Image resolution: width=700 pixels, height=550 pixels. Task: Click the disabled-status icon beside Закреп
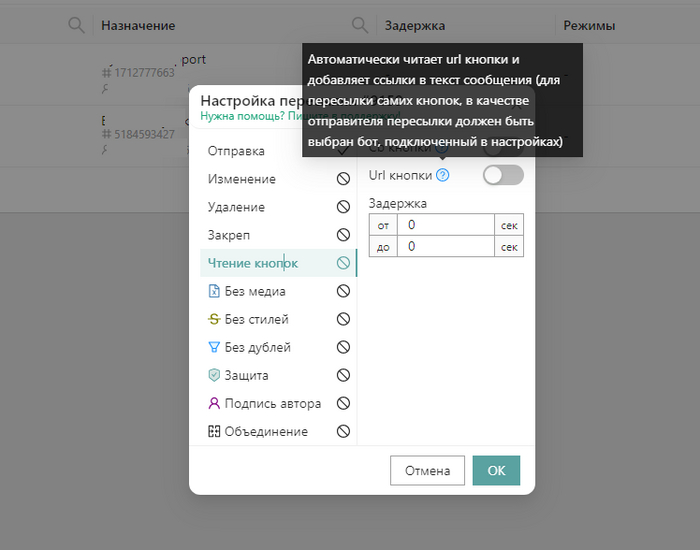coord(343,235)
